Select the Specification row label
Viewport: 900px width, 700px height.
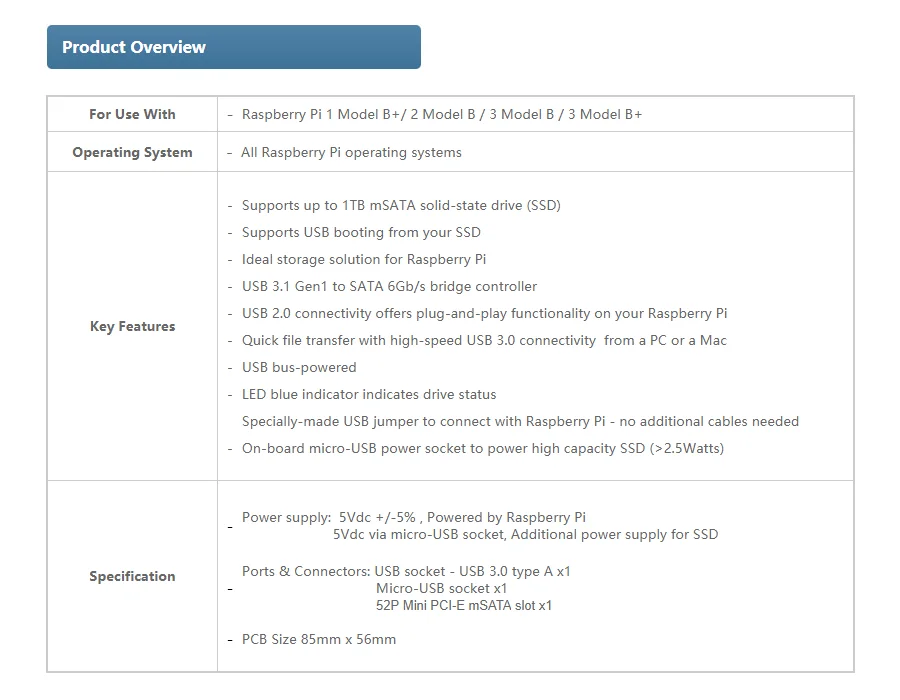tap(132, 576)
